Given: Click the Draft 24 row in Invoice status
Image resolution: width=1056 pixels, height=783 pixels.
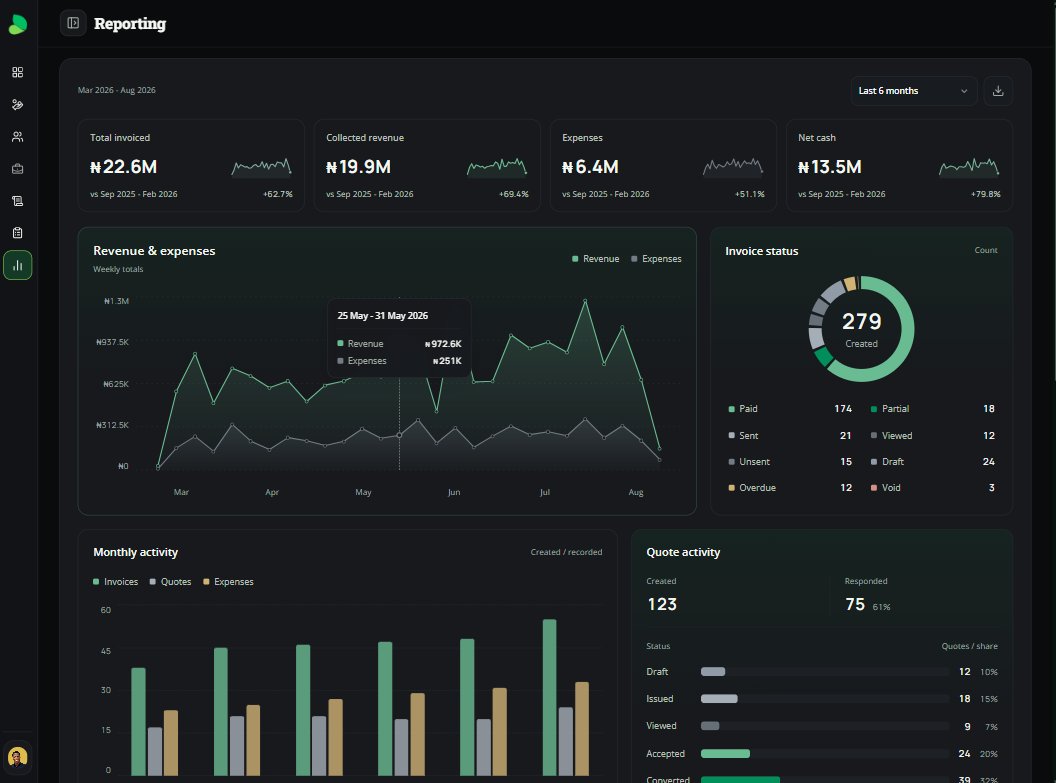Looking at the screenshot, I should coord(932,462).
